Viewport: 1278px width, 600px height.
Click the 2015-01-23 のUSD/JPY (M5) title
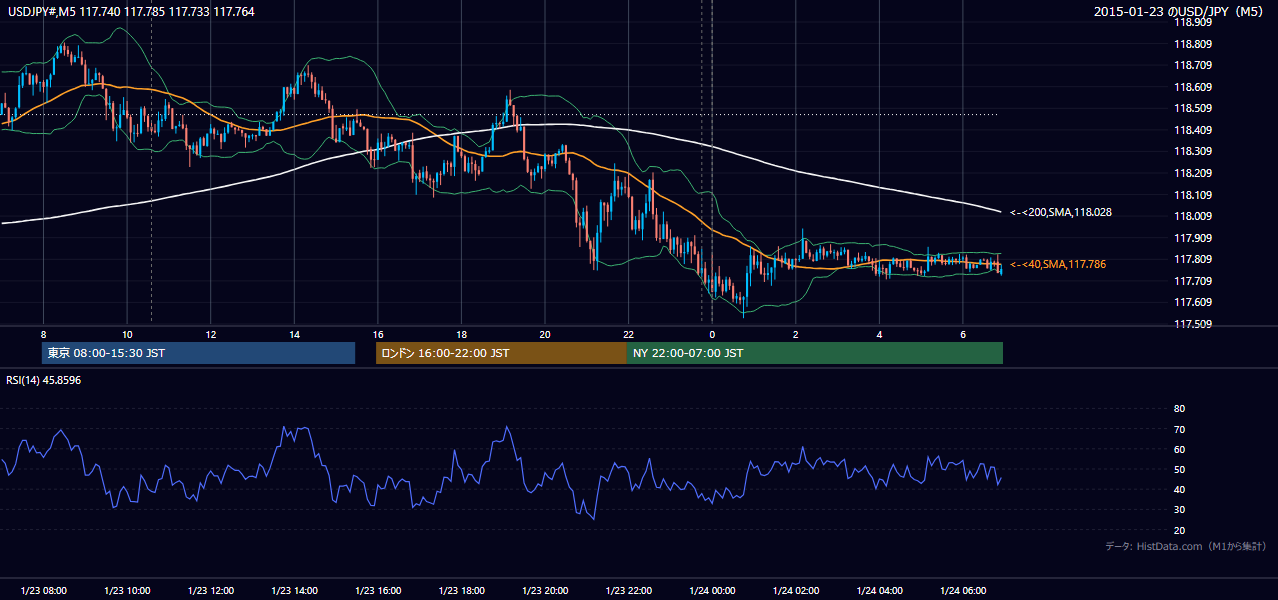[x=1180, y=11]
